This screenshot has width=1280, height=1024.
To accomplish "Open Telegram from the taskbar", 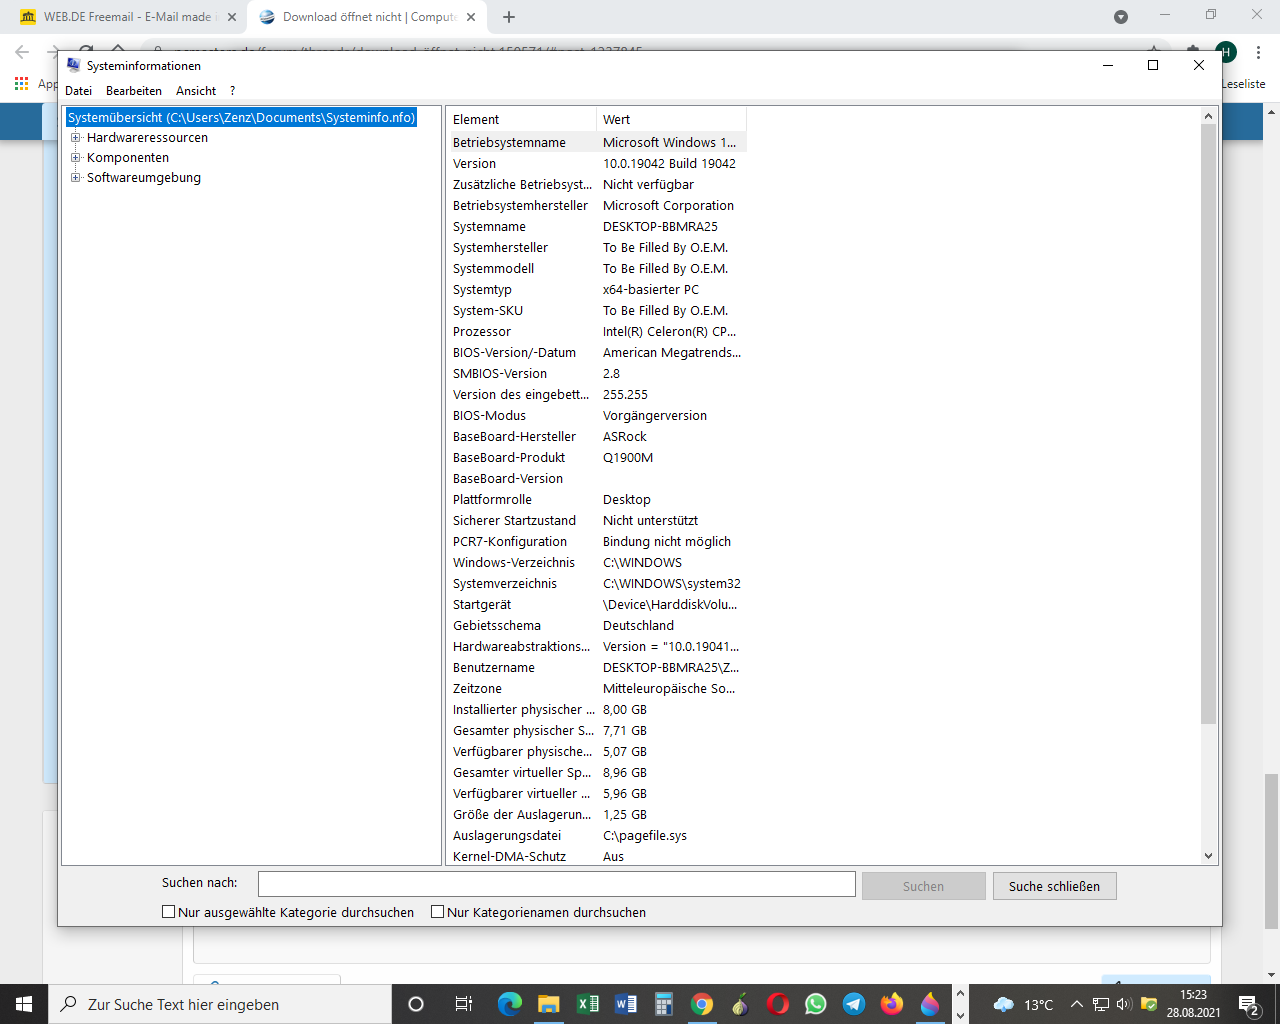I will (x=854, y=1004).
